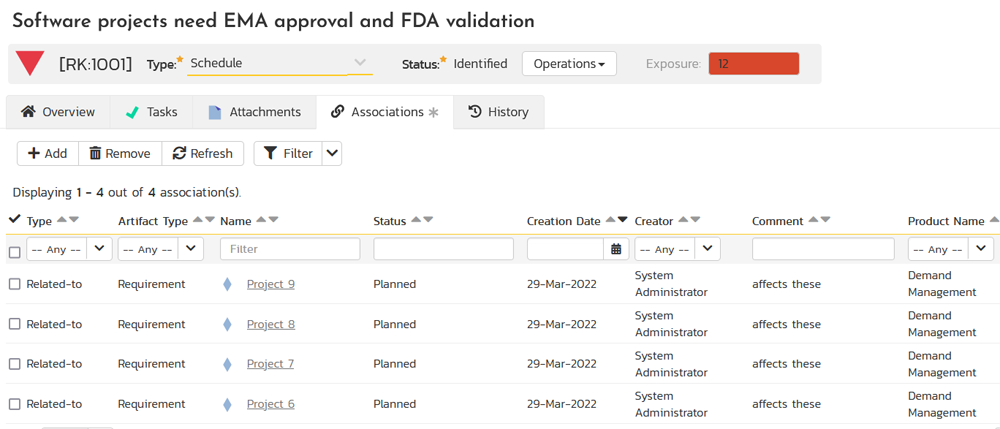Tick the Project 7 row checkbox
This screenshot has height=429, width=1000.
point(14,364)
